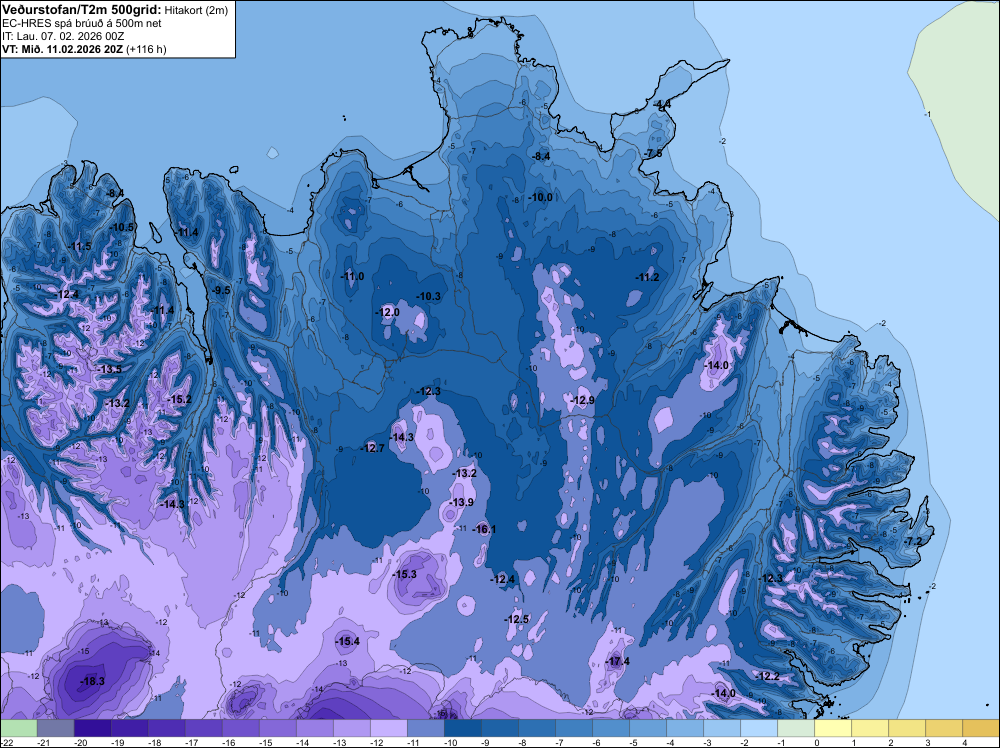Screen dimensions: 1000x748
Task: Select the -15.4 temperature label
Action: click(348, 642)
